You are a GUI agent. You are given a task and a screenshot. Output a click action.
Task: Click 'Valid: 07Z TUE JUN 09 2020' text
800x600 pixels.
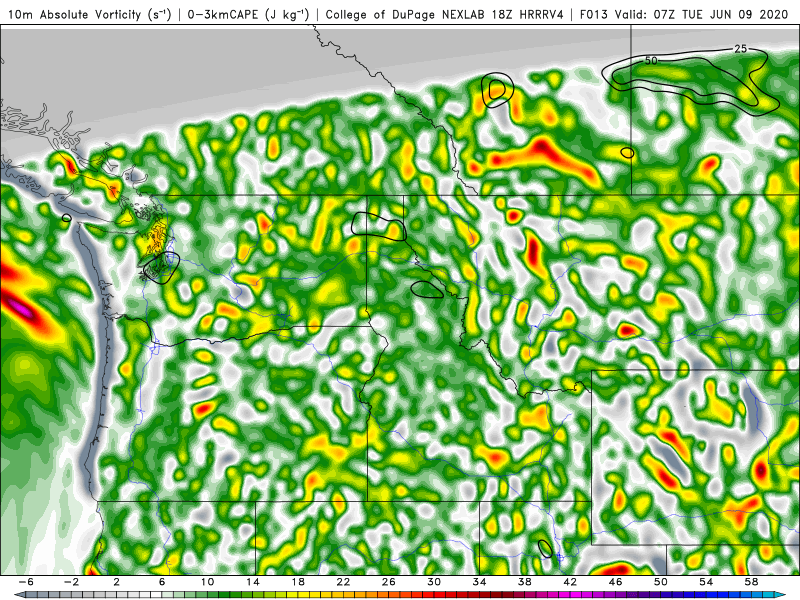(x=701, y=15)
